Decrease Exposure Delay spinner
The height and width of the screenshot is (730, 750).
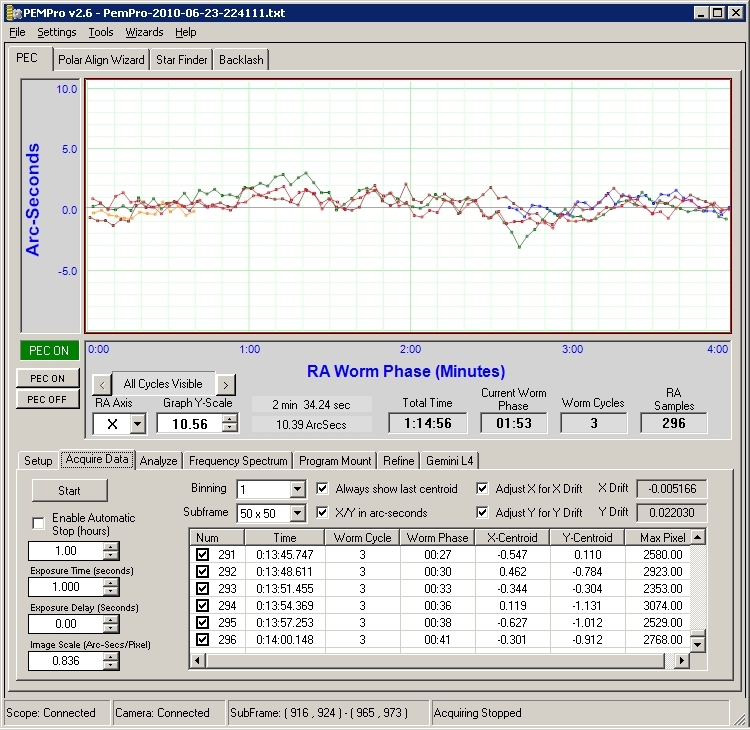coord(110,628)
